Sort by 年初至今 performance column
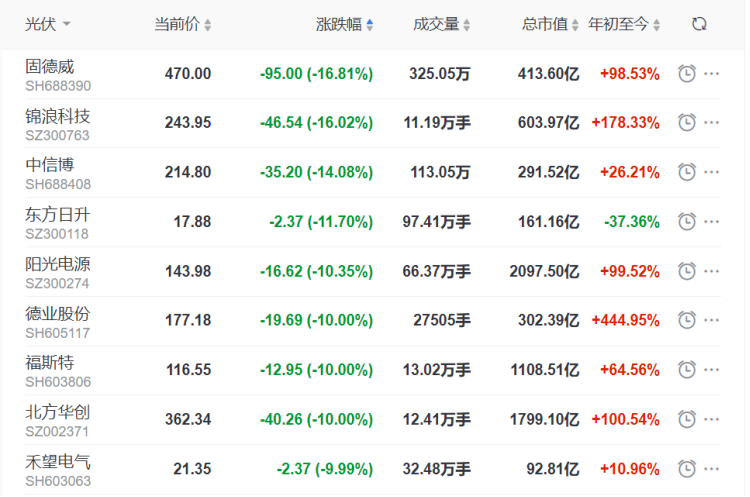This screenshot has height=497, width=750. 624,24
